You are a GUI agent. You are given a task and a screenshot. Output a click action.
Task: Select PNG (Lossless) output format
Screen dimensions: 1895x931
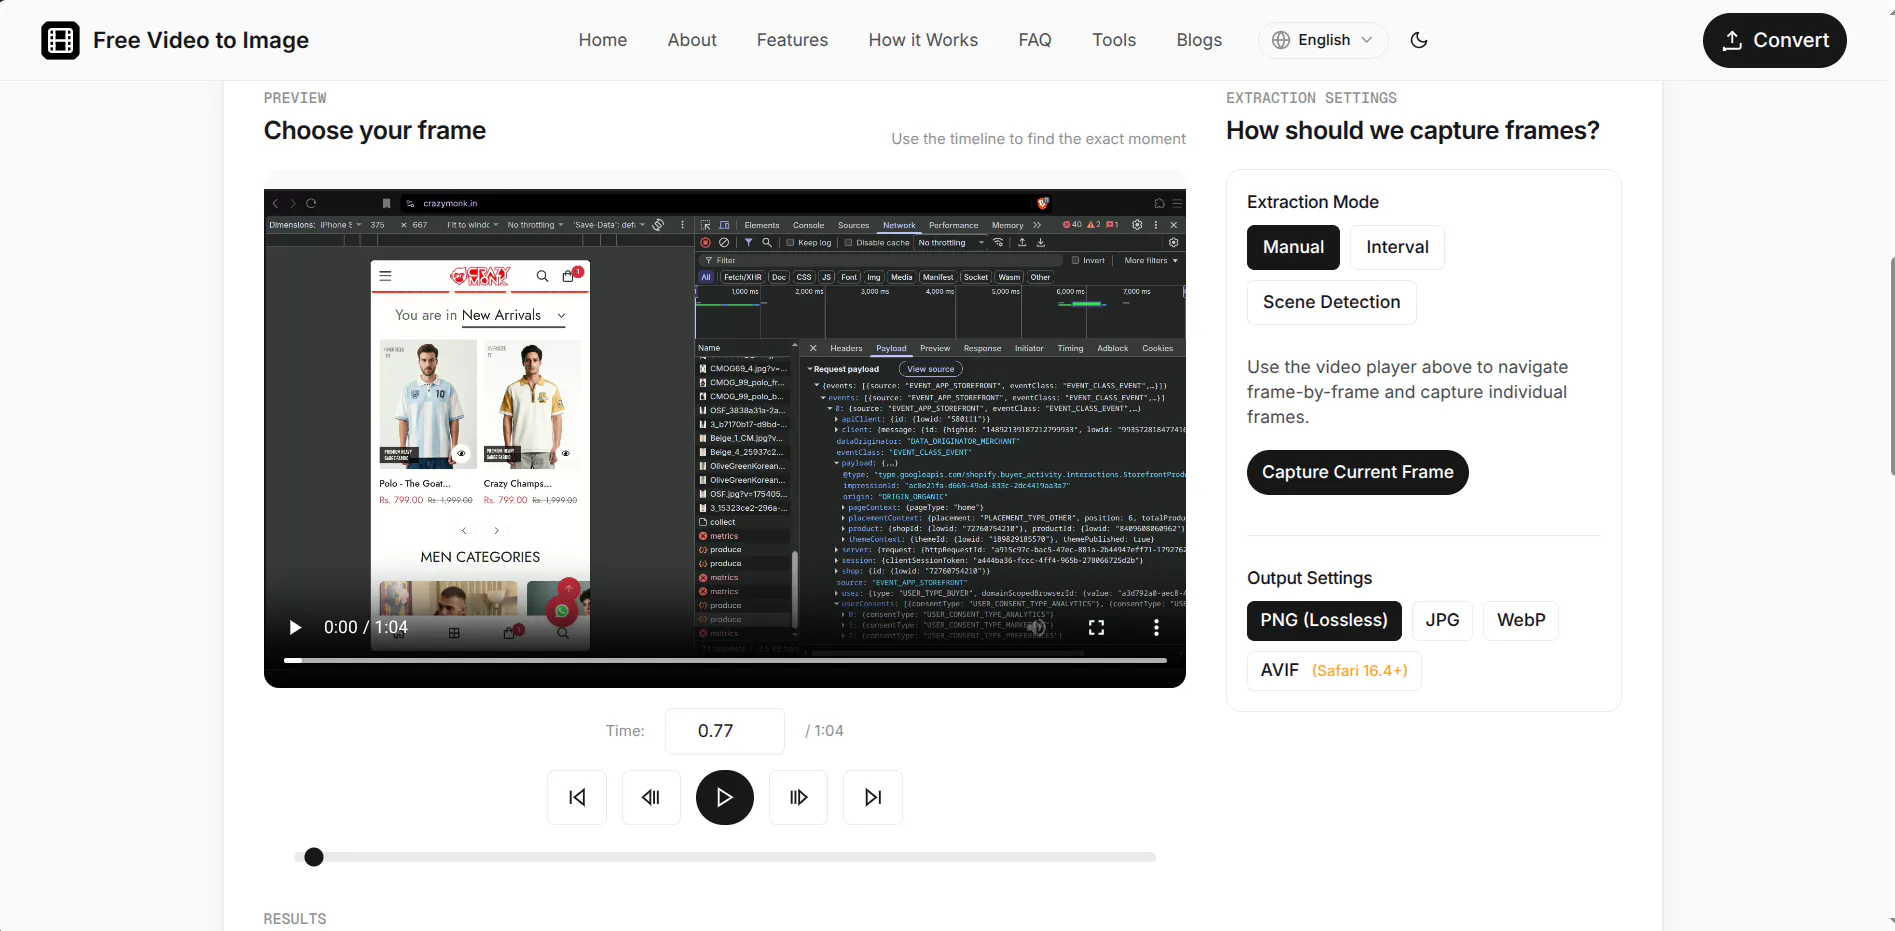[x=1324, y=620]
